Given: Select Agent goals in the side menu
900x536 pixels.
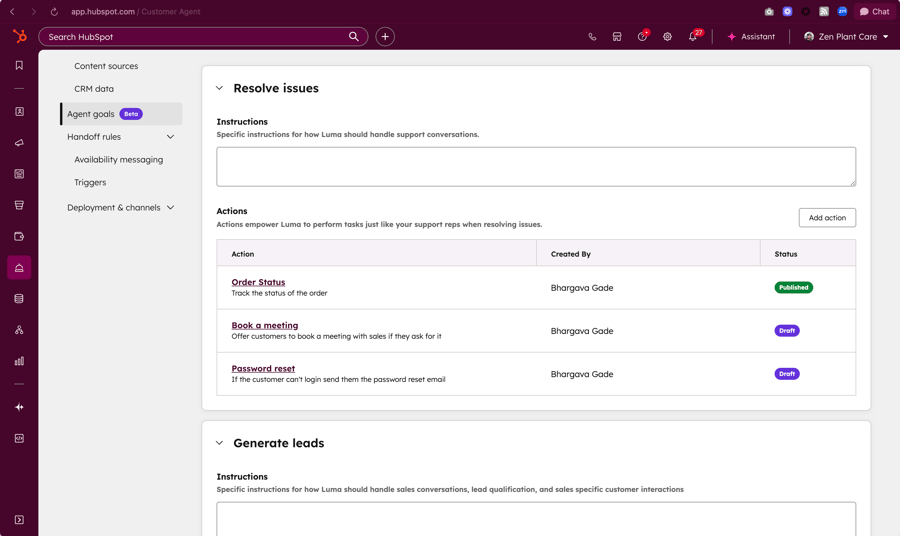Looking at the screenshot, I should [x=91, y=114].
